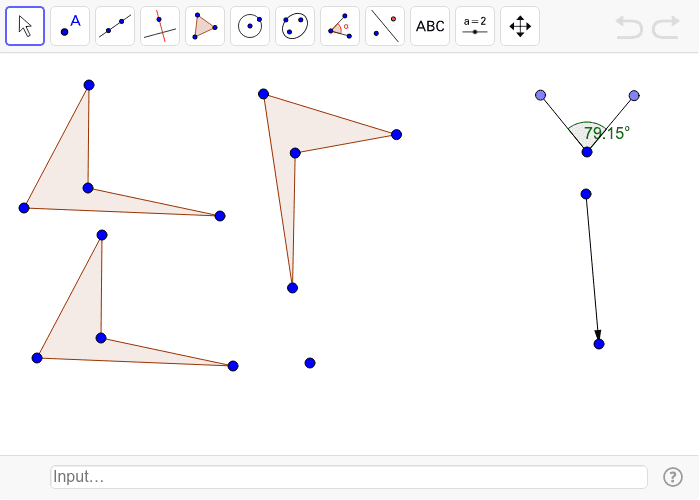Click the Redo arrow
This screenshot has height=500, width=700.
pyautogui.click(x=666, y=27)
